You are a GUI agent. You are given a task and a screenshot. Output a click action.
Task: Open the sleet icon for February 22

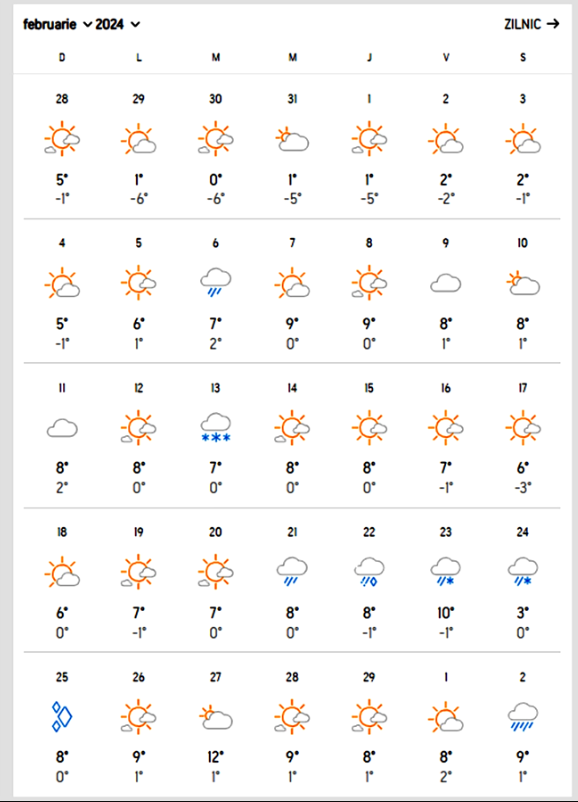click(369, 572)
